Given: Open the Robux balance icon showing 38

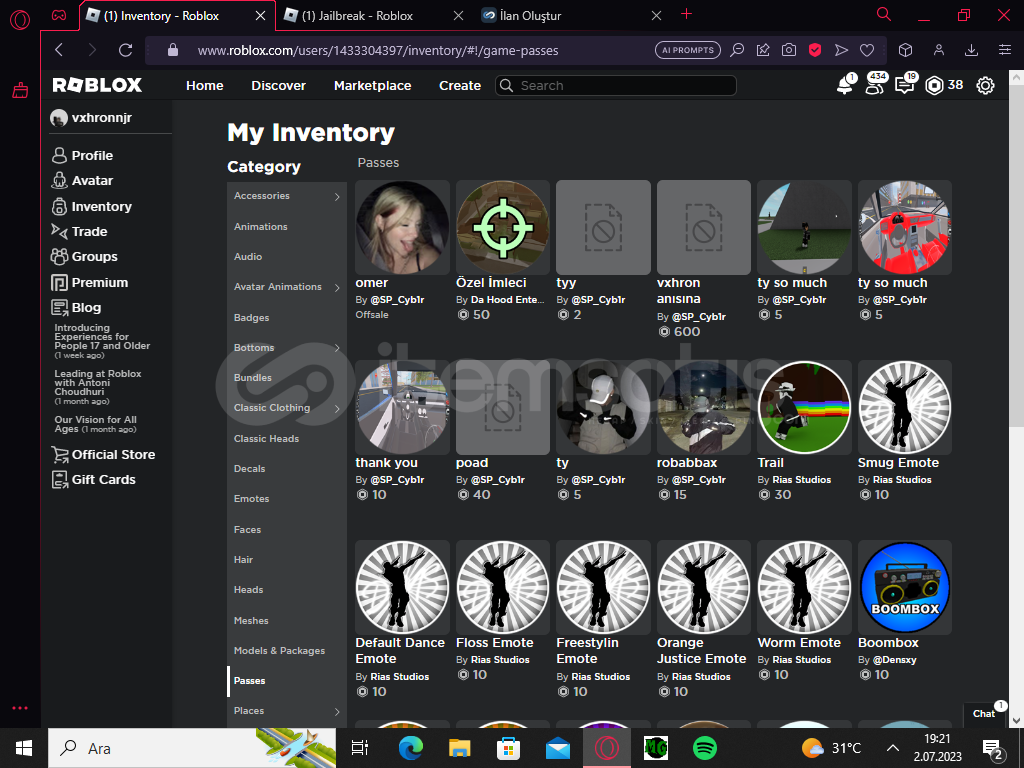Looking at the screenshot, I should pyautogui.click(x=935, y=85).
